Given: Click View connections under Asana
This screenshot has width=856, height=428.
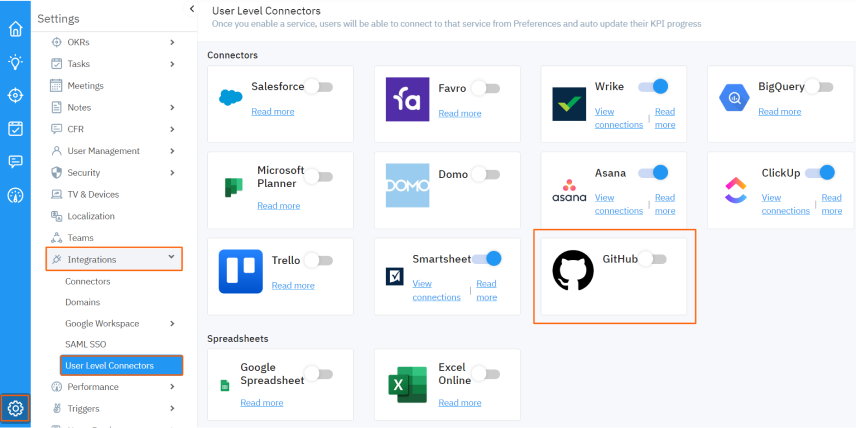Looking at the screenshot, I should tap(619, 204).
